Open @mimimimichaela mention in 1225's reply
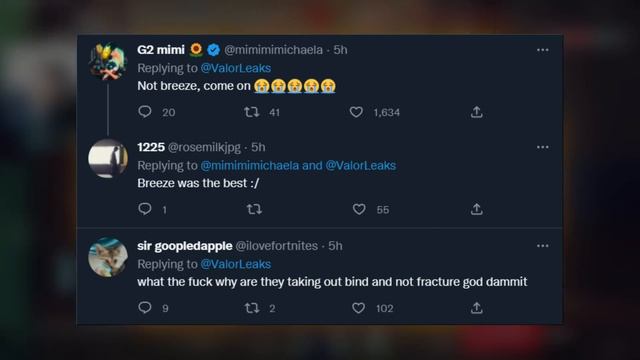640x360 pixels. pyautogui.click(x=249, y=165)
